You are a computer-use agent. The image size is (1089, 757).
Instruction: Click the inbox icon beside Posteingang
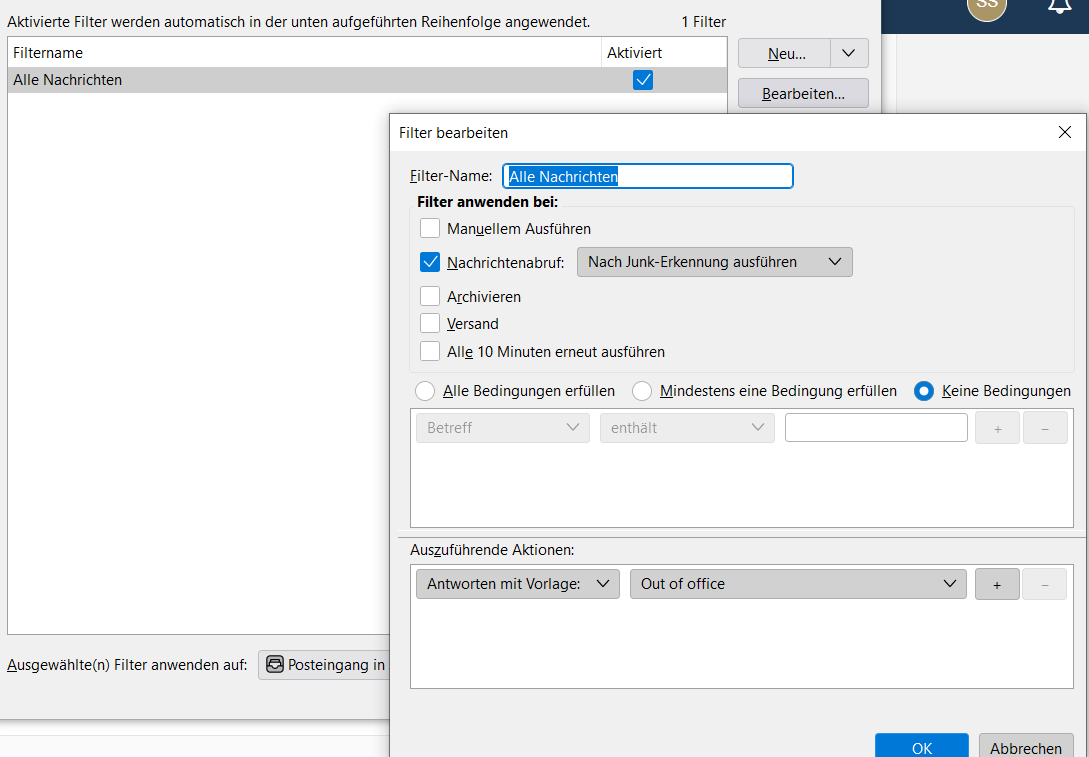pyautogui.click(x=275, y=665)
